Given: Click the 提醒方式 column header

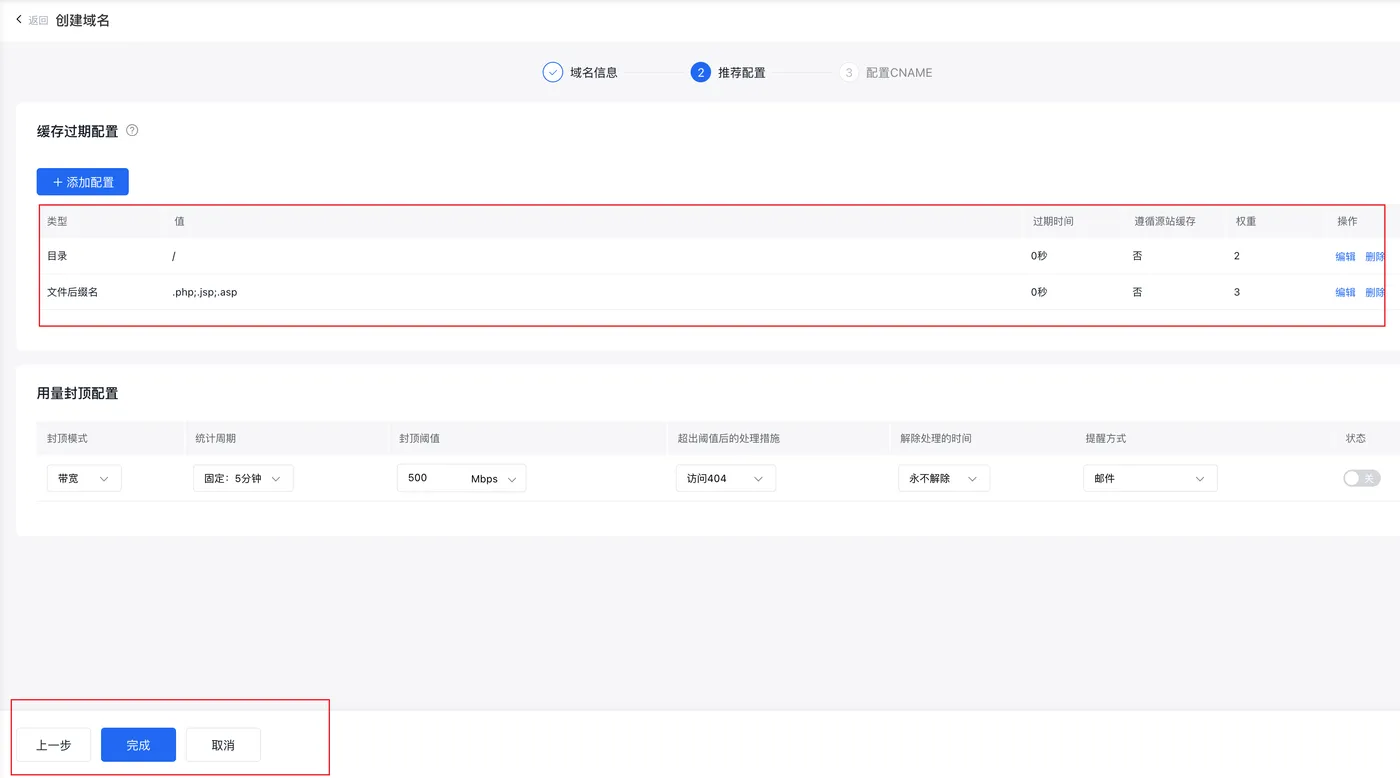Looking at the screenshot, I should coord(1106,438).
